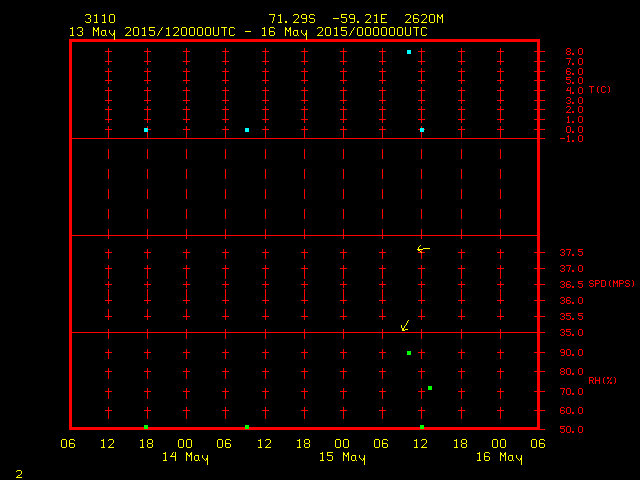This screenshot has width=640, height=480.
Task: Click the 37.5 wind speed tick label
Action: click(x=573, y=253)
